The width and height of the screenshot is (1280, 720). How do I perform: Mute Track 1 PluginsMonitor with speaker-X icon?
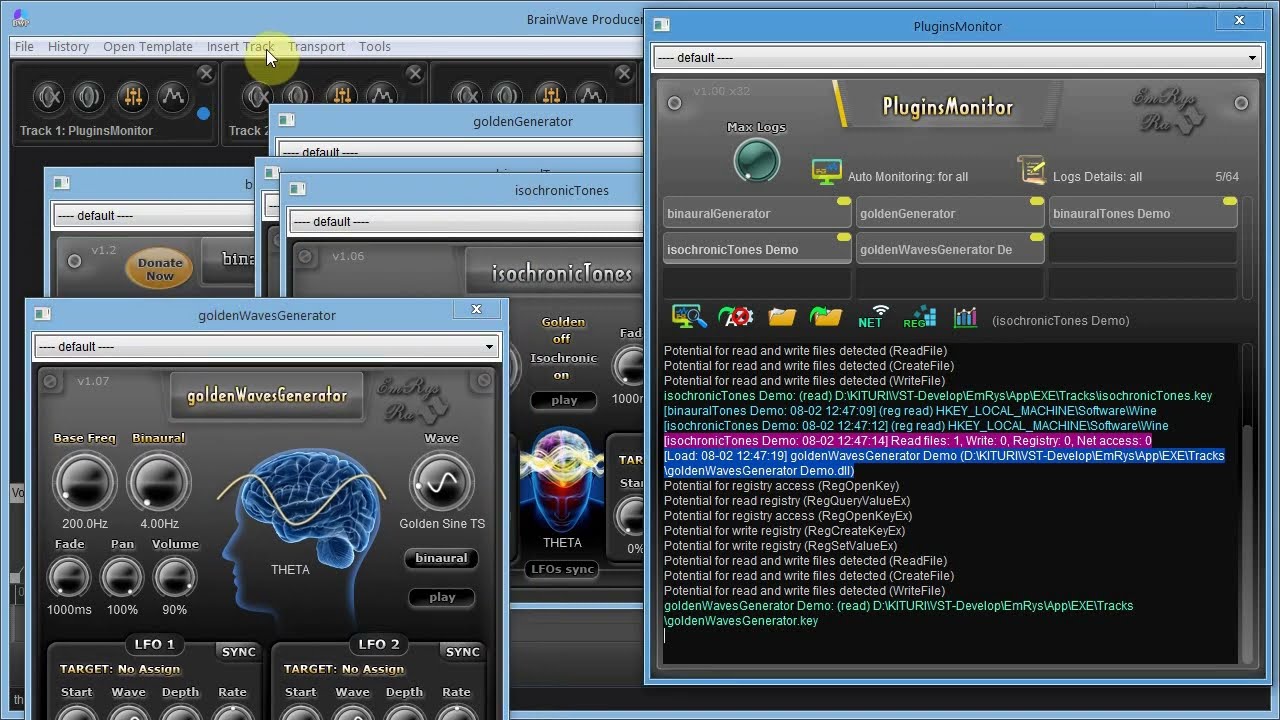click(49, 96)
